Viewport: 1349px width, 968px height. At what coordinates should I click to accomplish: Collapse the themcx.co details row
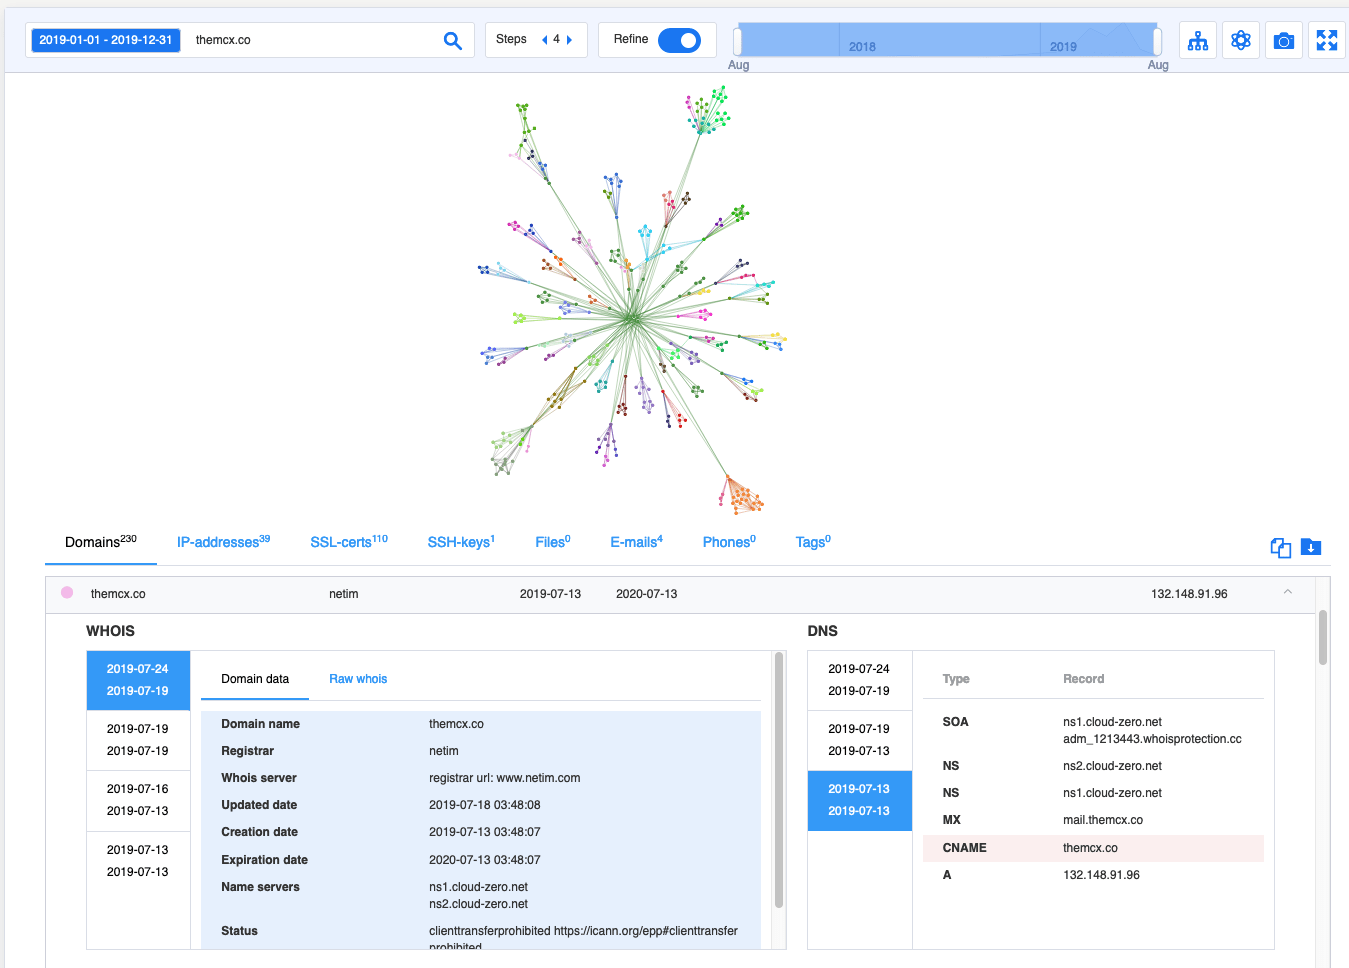coord(1288,592)
